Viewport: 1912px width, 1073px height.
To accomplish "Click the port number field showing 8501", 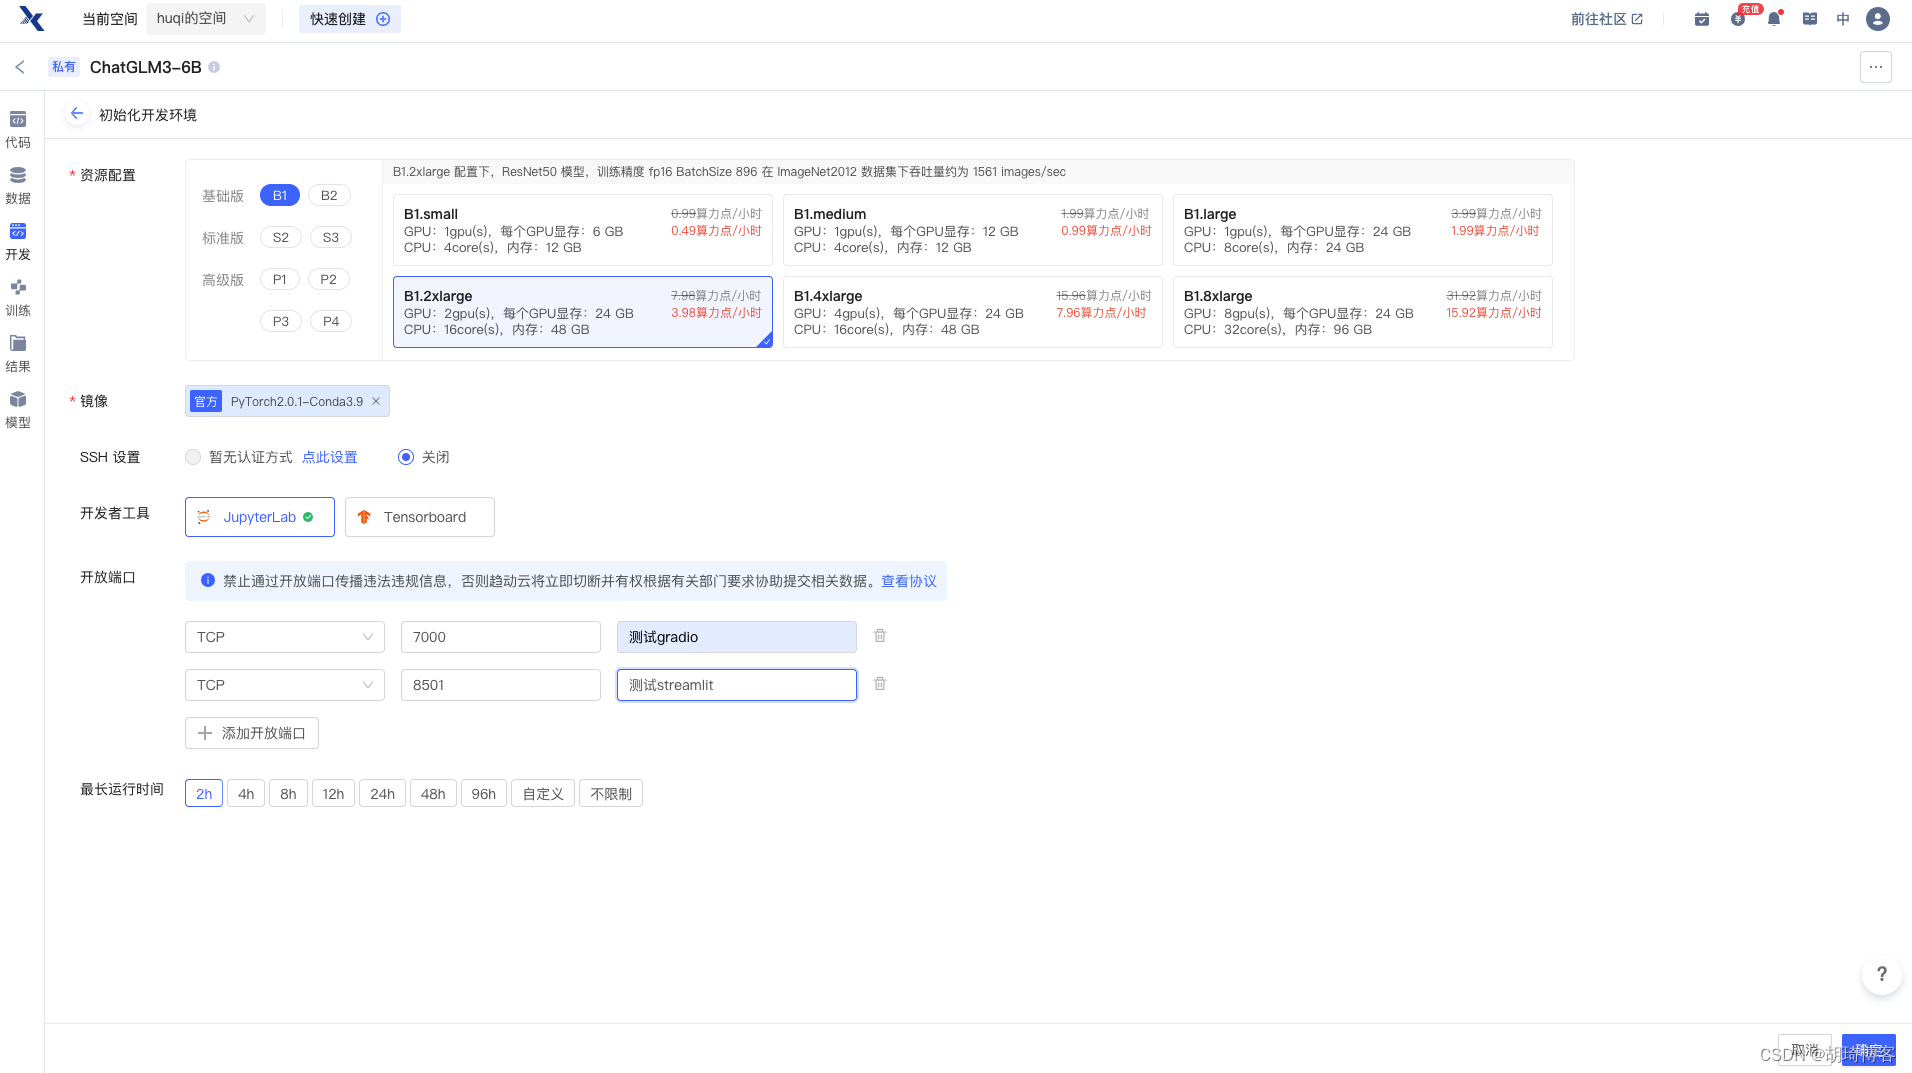I will click(501, 685).
